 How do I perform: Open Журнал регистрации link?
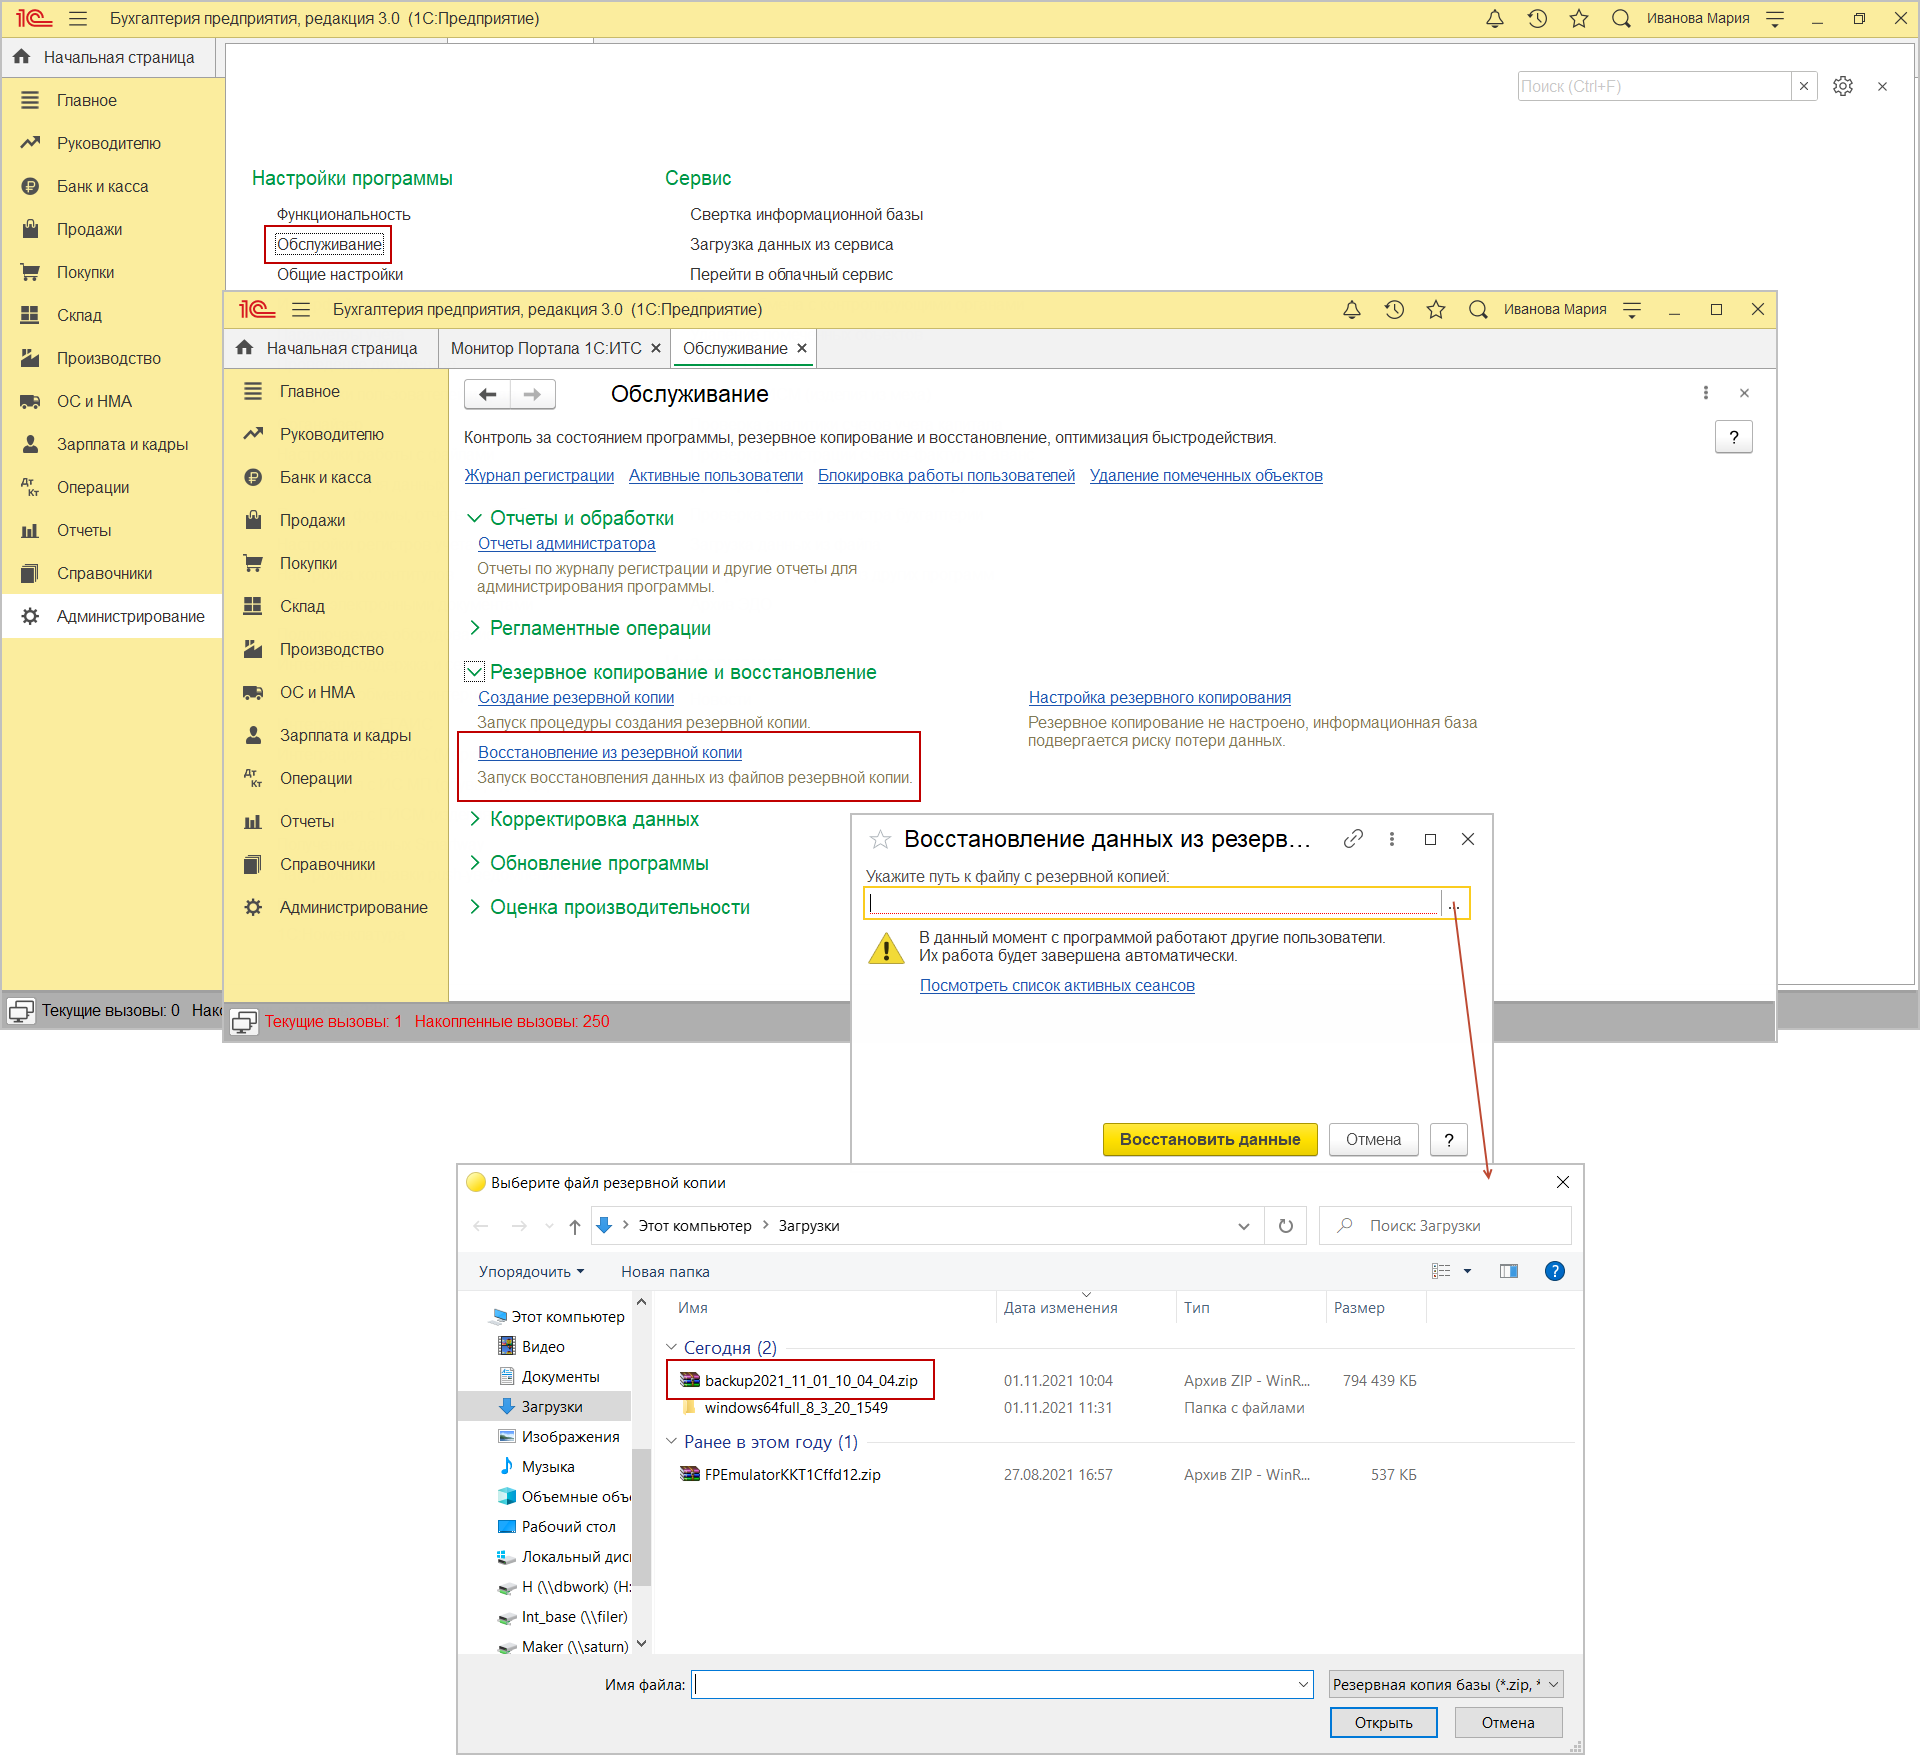(539, 475)
